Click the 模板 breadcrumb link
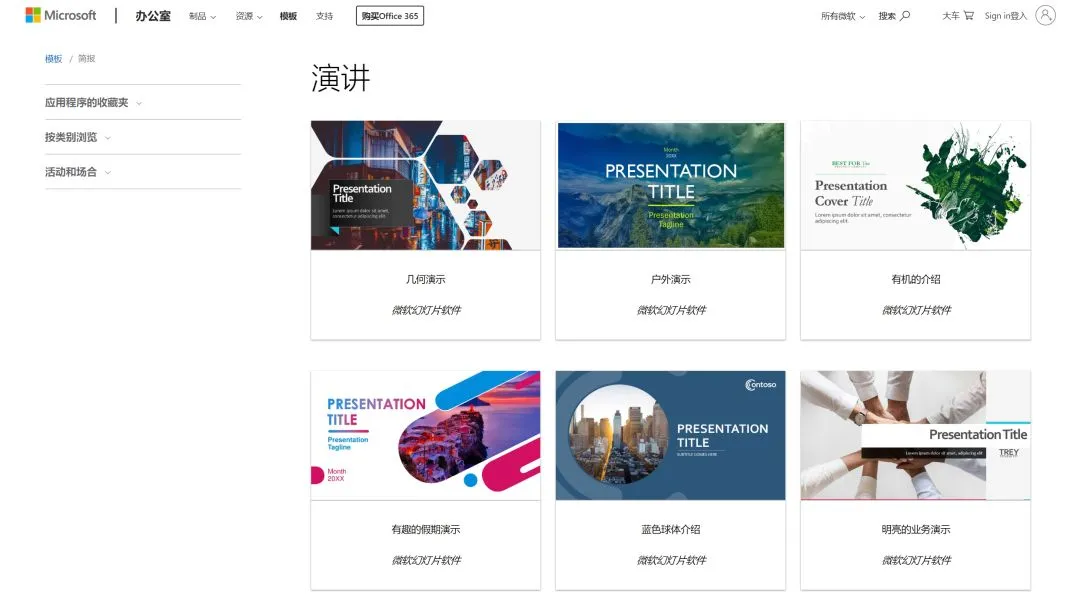 tap(54, 59)
